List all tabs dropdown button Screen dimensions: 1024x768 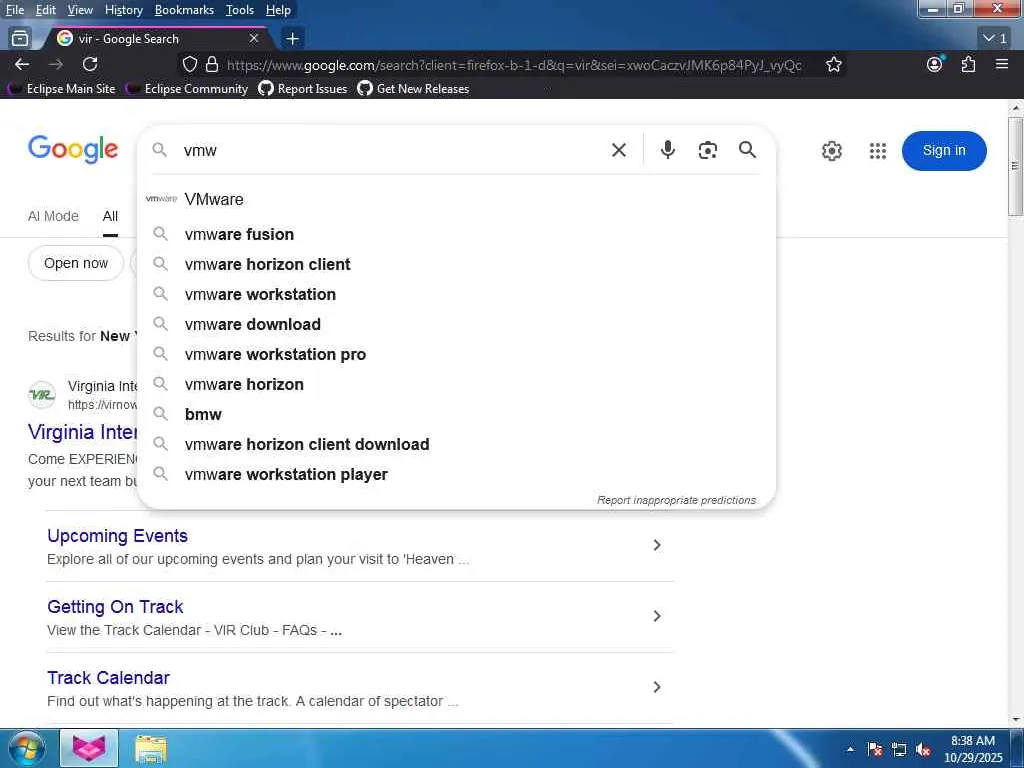(995, 39)
